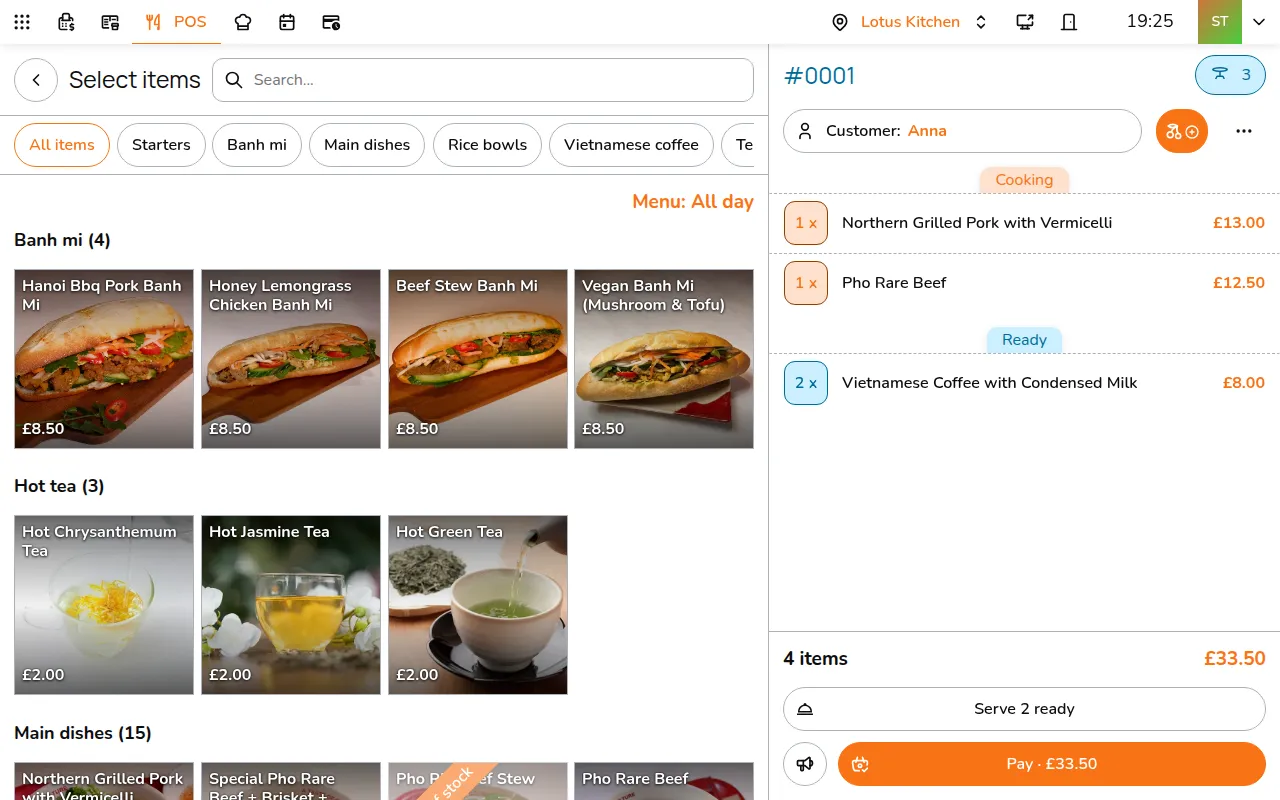The width and height of the screenshot is (1280, 800).
Task: Click the item search field
Action: (483, 80)
